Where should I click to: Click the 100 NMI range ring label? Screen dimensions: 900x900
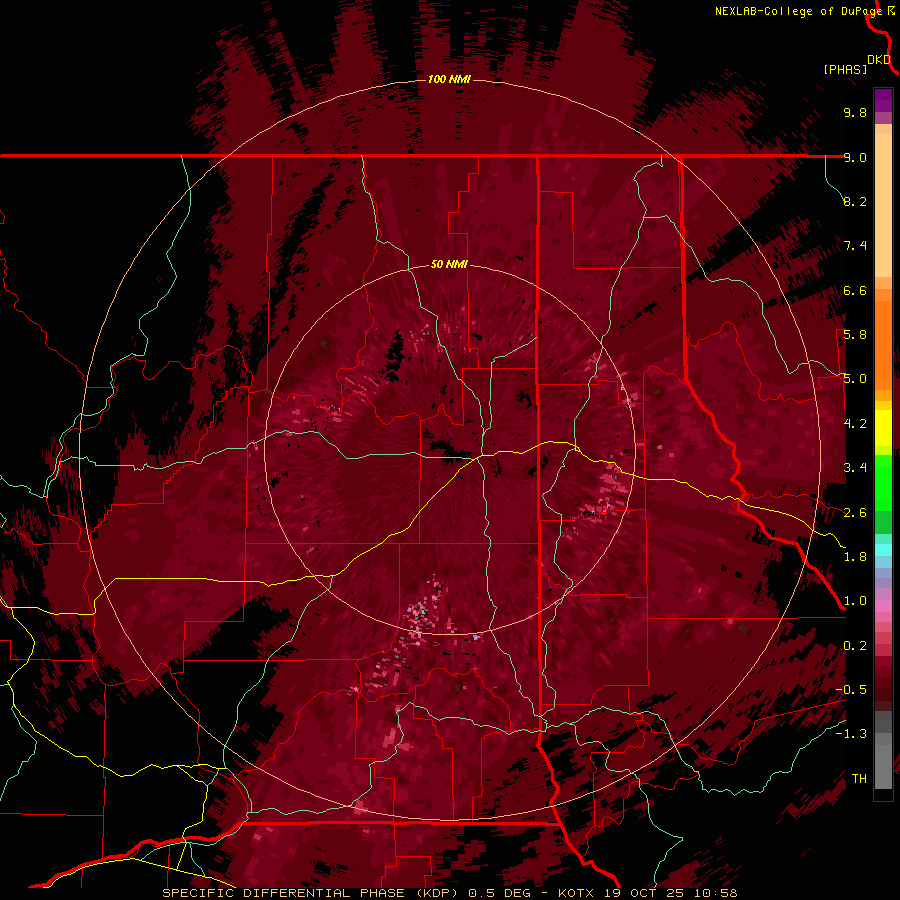(x=449, y=79)
